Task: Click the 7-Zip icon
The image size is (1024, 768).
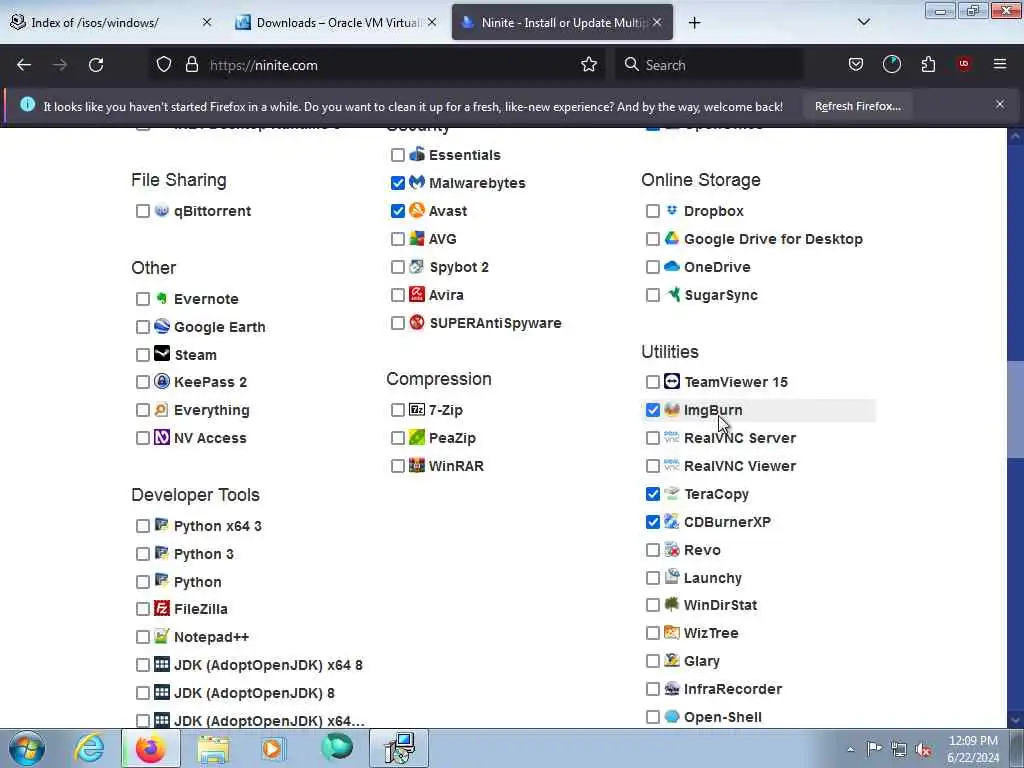Action: tap(417, 409)
